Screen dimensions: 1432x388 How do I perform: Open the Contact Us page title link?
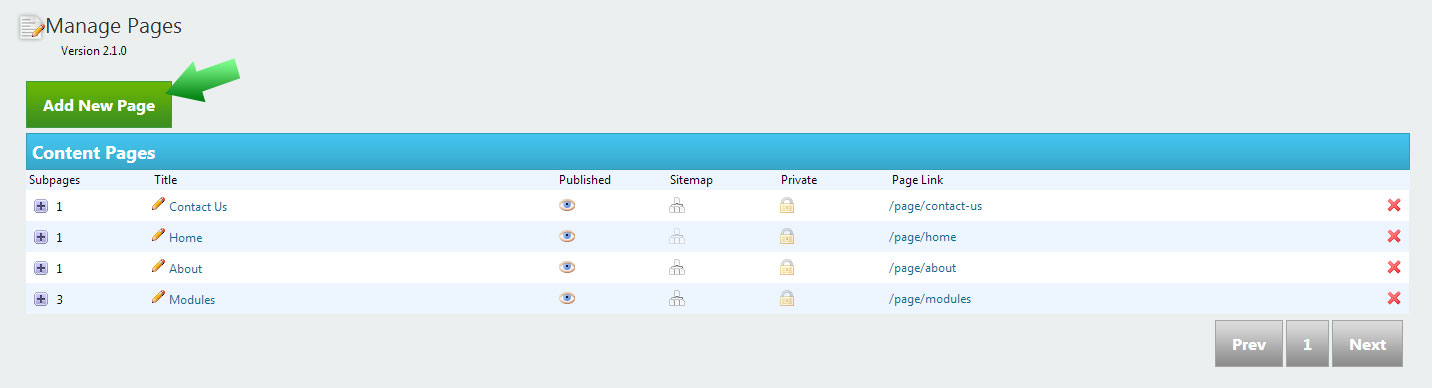point(198,207)
